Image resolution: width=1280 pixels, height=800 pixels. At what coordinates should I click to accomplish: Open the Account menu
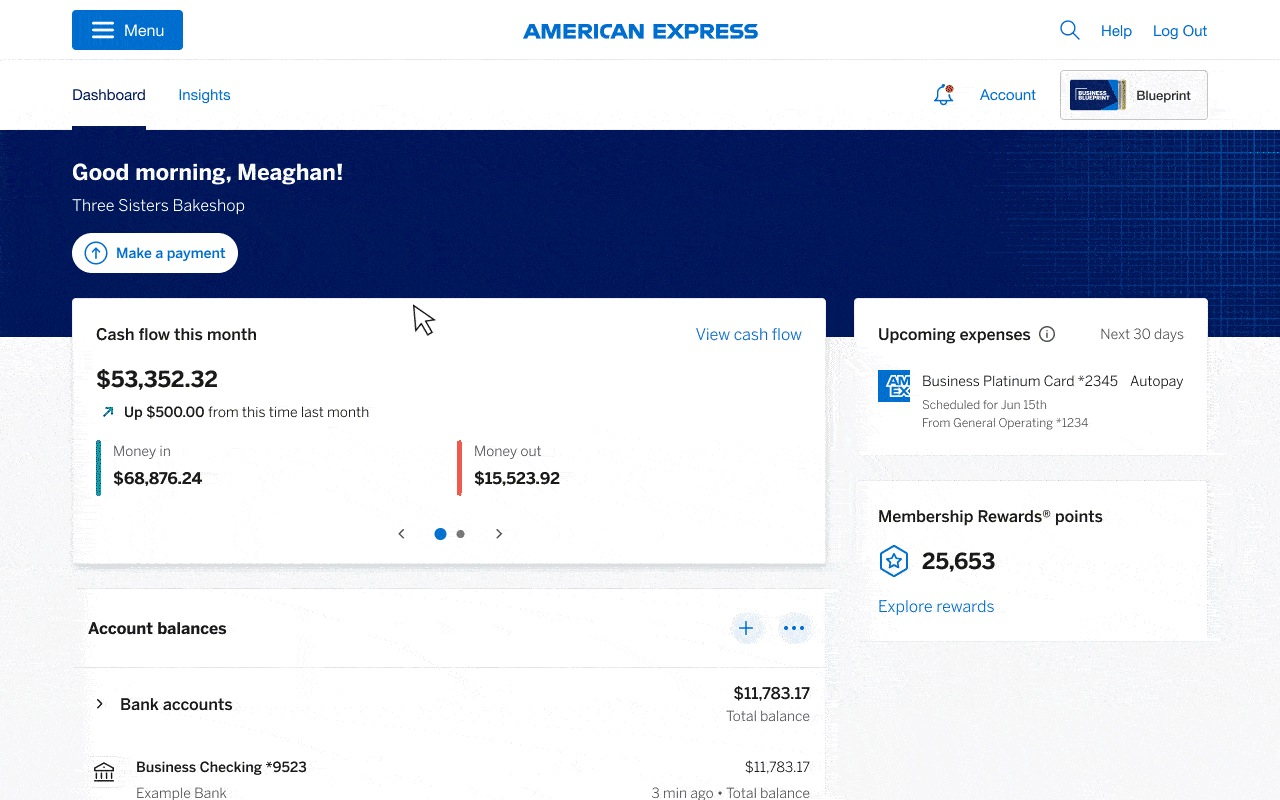coord(1007,94)
